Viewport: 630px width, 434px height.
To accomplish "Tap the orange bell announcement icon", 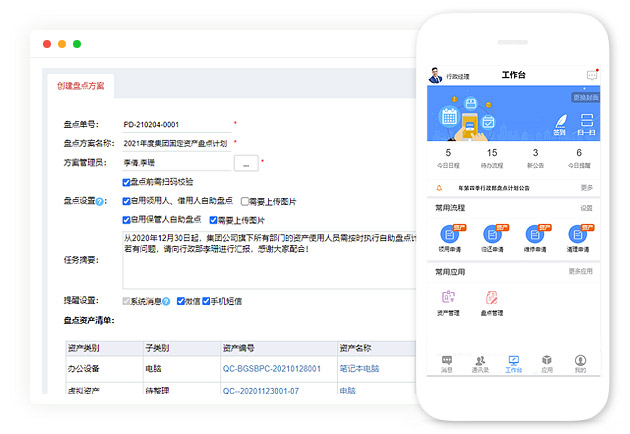I will pyautogui.click(x=439, y=188).
